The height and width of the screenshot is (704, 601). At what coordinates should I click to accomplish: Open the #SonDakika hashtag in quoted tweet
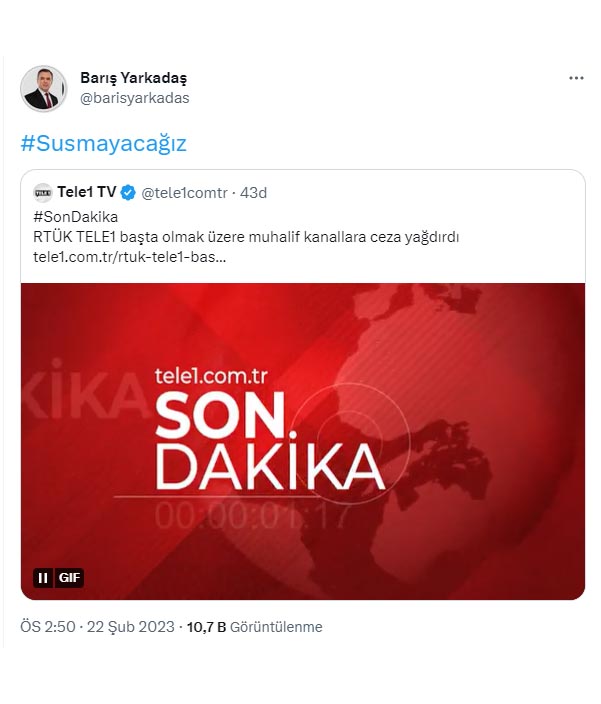75,217
